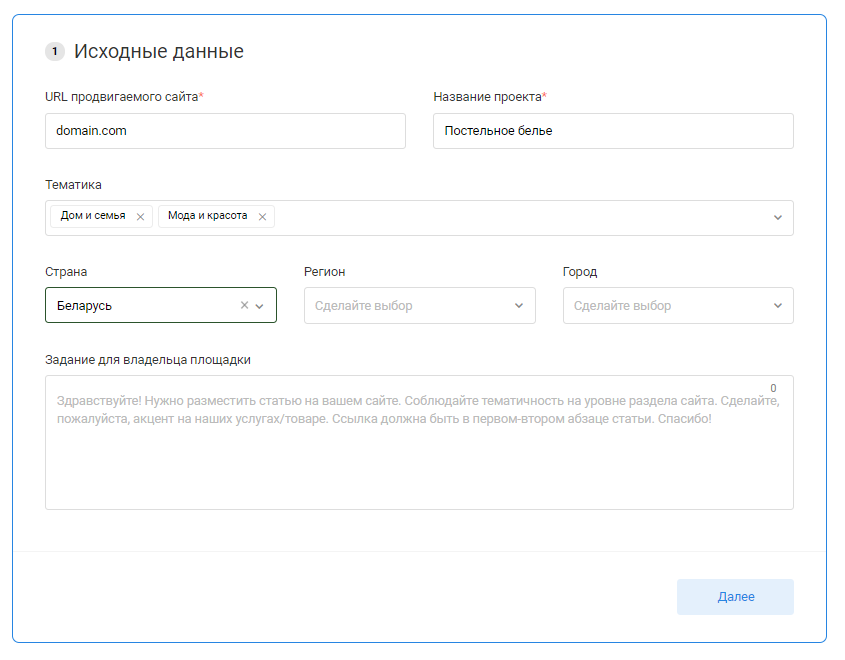Click the character counter in the textarea
Screen dimensions: 845x660
click(x=773, y=388)
